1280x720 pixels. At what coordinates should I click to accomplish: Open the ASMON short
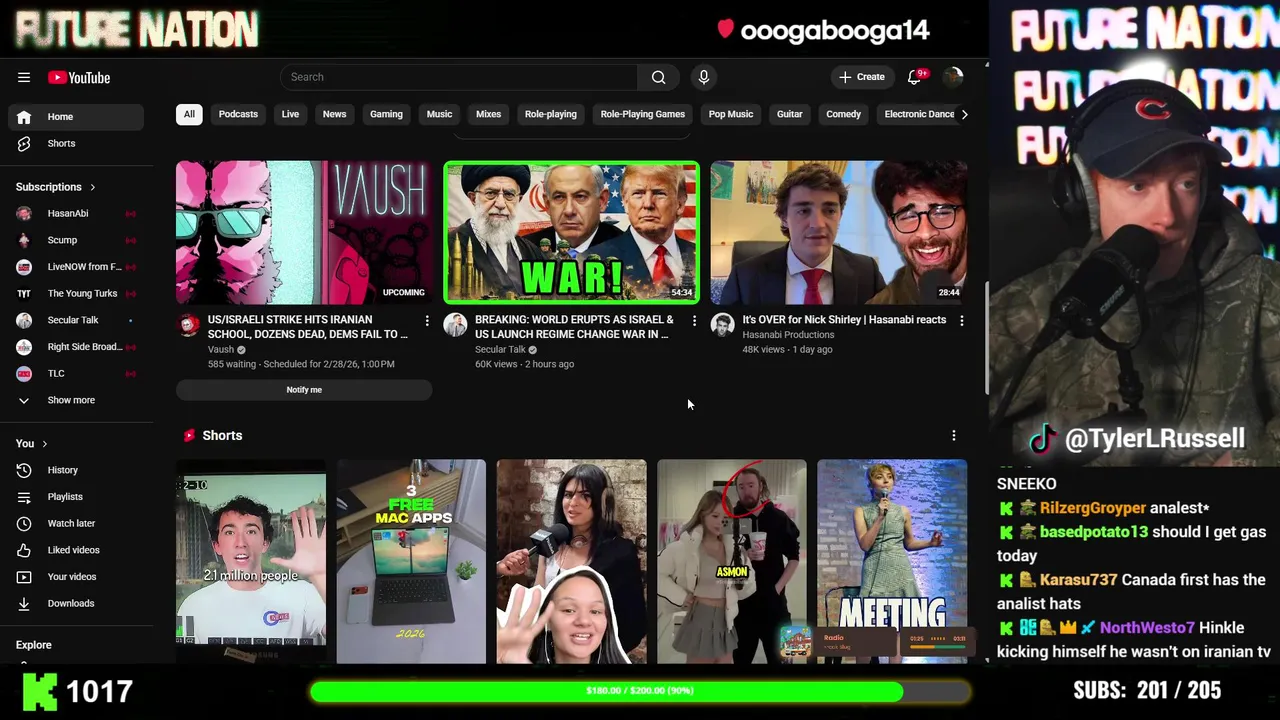pyautogui.click(x=732, y=561)
